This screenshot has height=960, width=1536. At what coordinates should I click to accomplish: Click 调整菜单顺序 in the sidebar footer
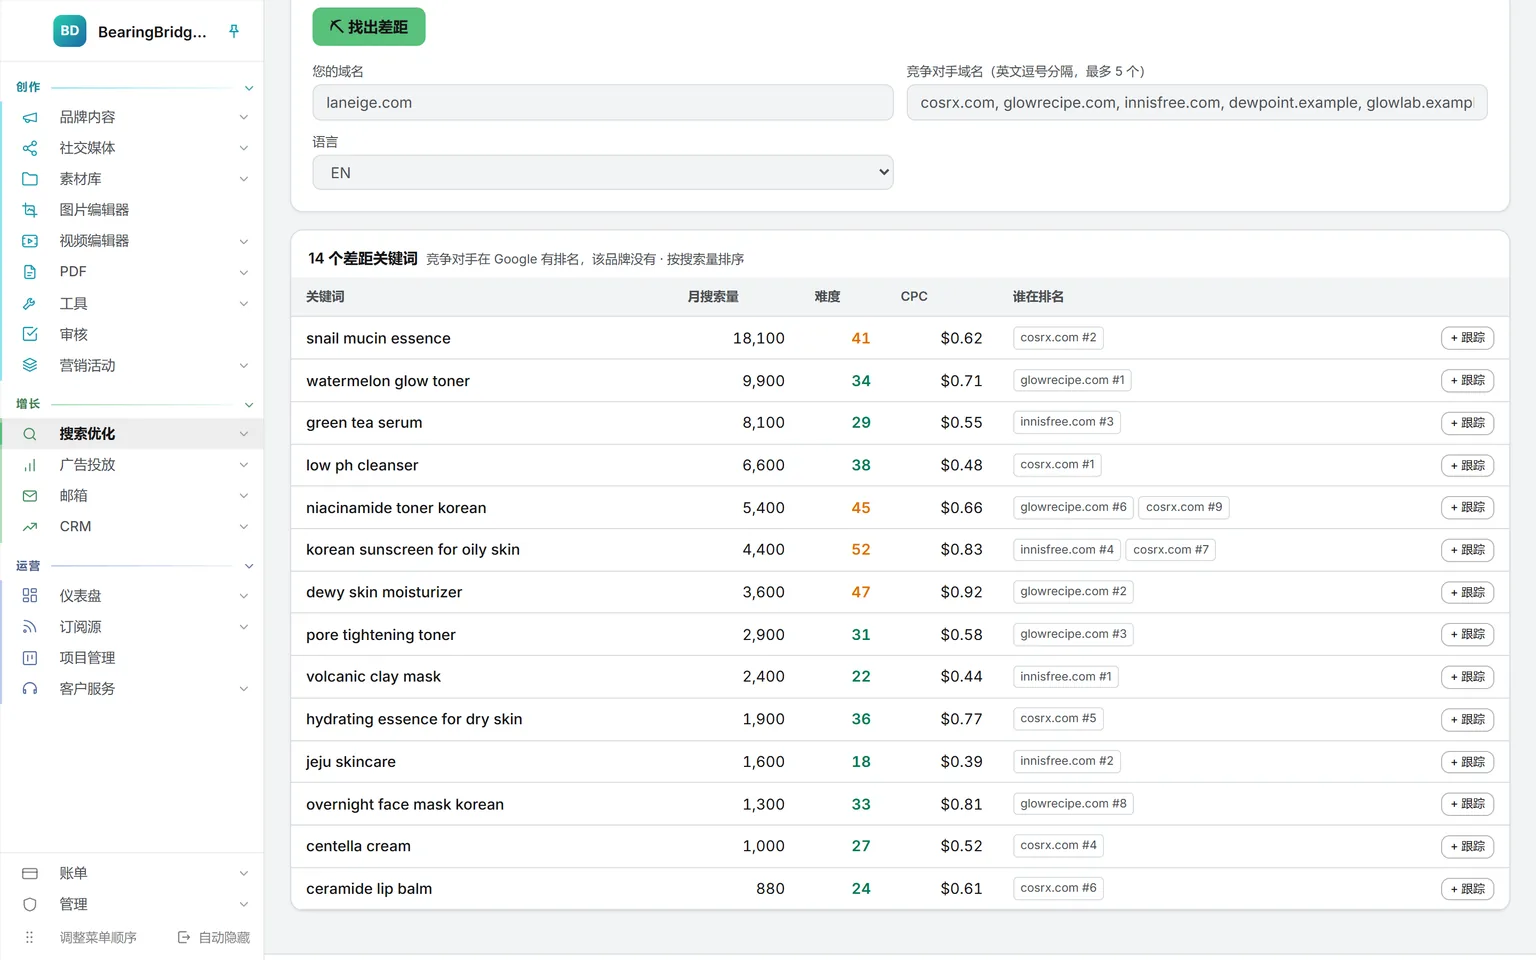[98, 938]
